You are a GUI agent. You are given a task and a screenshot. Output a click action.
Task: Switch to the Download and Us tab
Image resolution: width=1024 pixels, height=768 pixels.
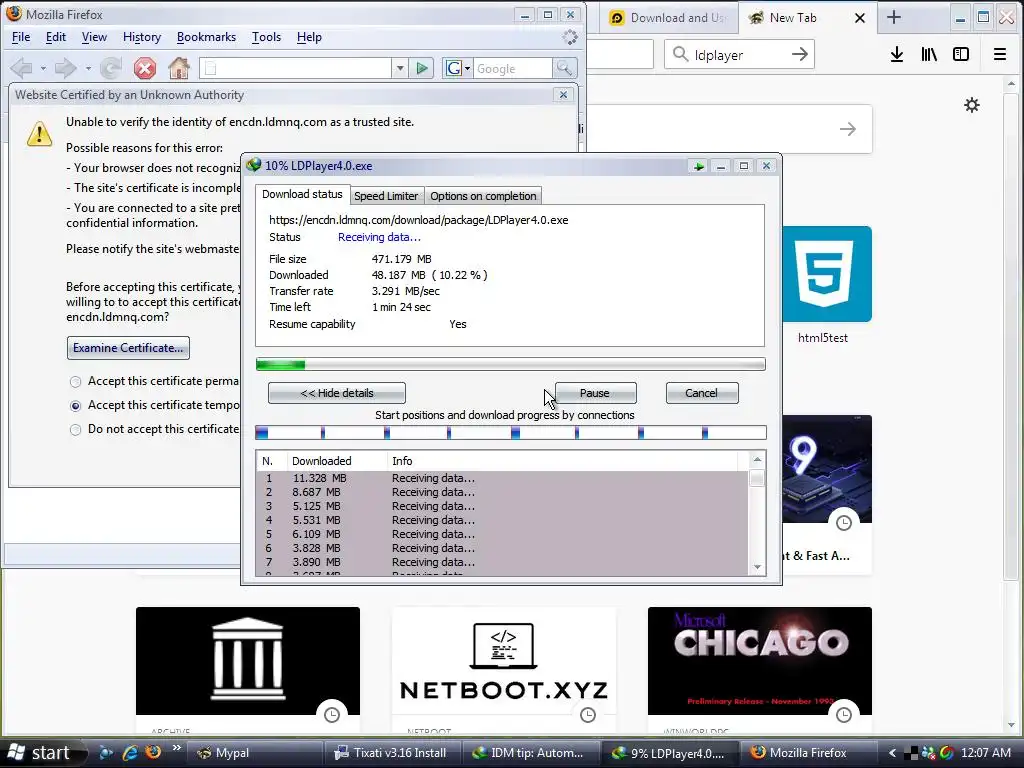[669, 18]
